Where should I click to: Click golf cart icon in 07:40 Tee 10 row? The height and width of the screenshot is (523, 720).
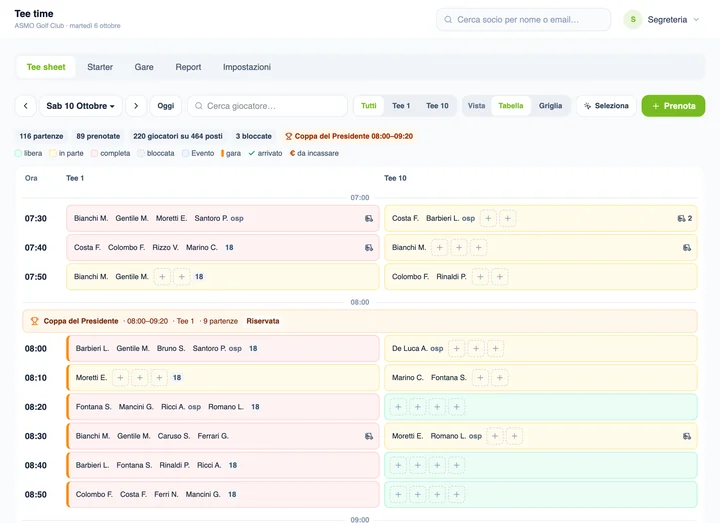coord(687,247)
